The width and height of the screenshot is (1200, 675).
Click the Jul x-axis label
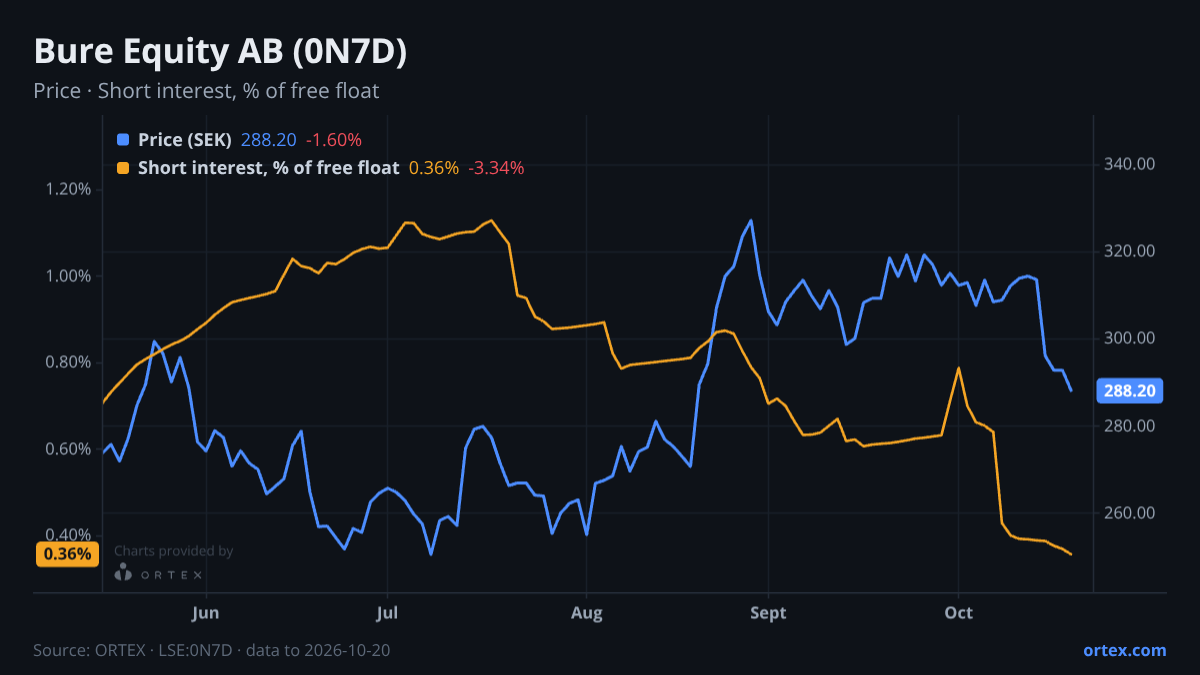pos(387,613)
